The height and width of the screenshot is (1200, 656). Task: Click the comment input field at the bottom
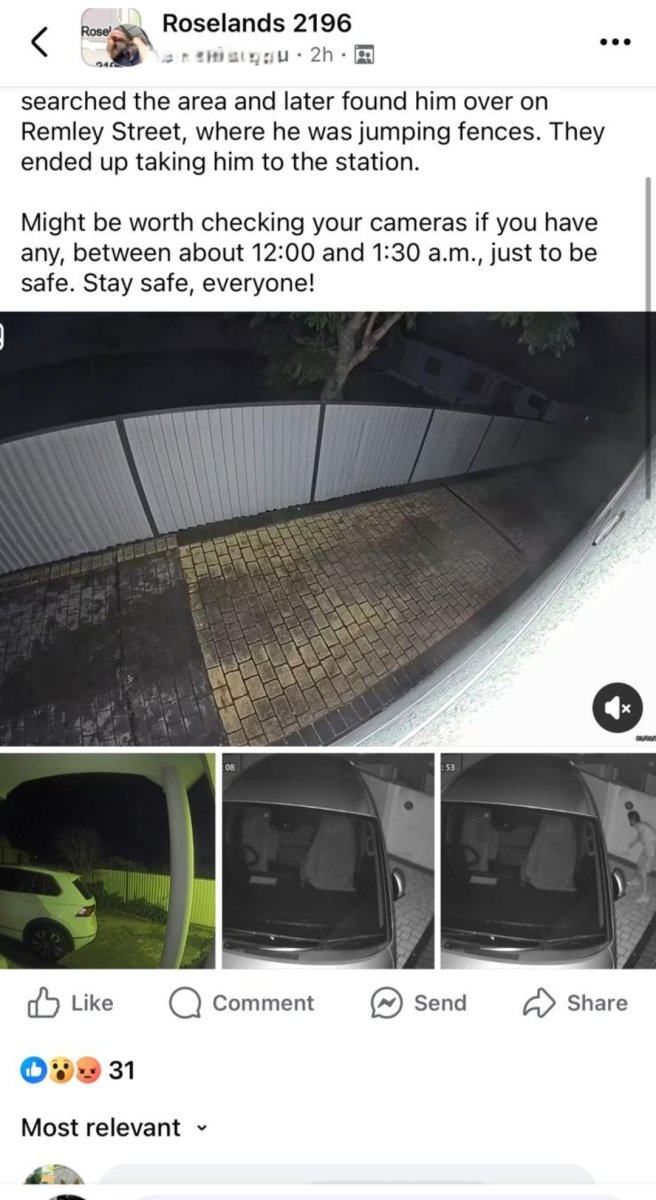click(347, 1181)
